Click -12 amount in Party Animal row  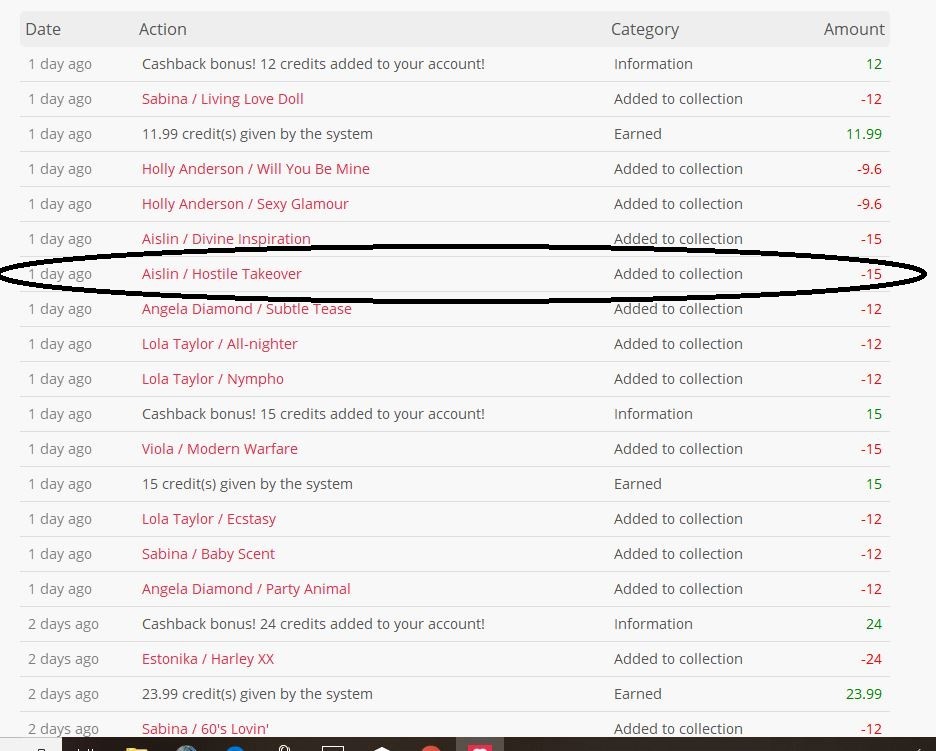871,589
